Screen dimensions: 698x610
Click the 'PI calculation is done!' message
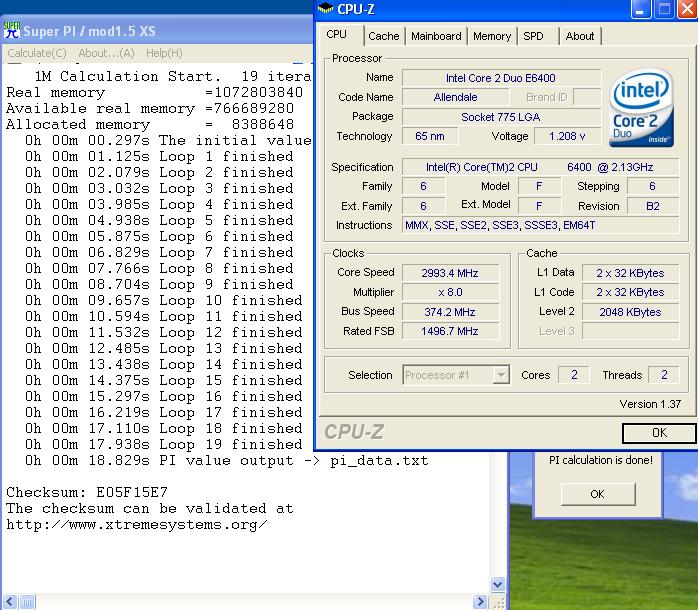(x=601, y=460)
